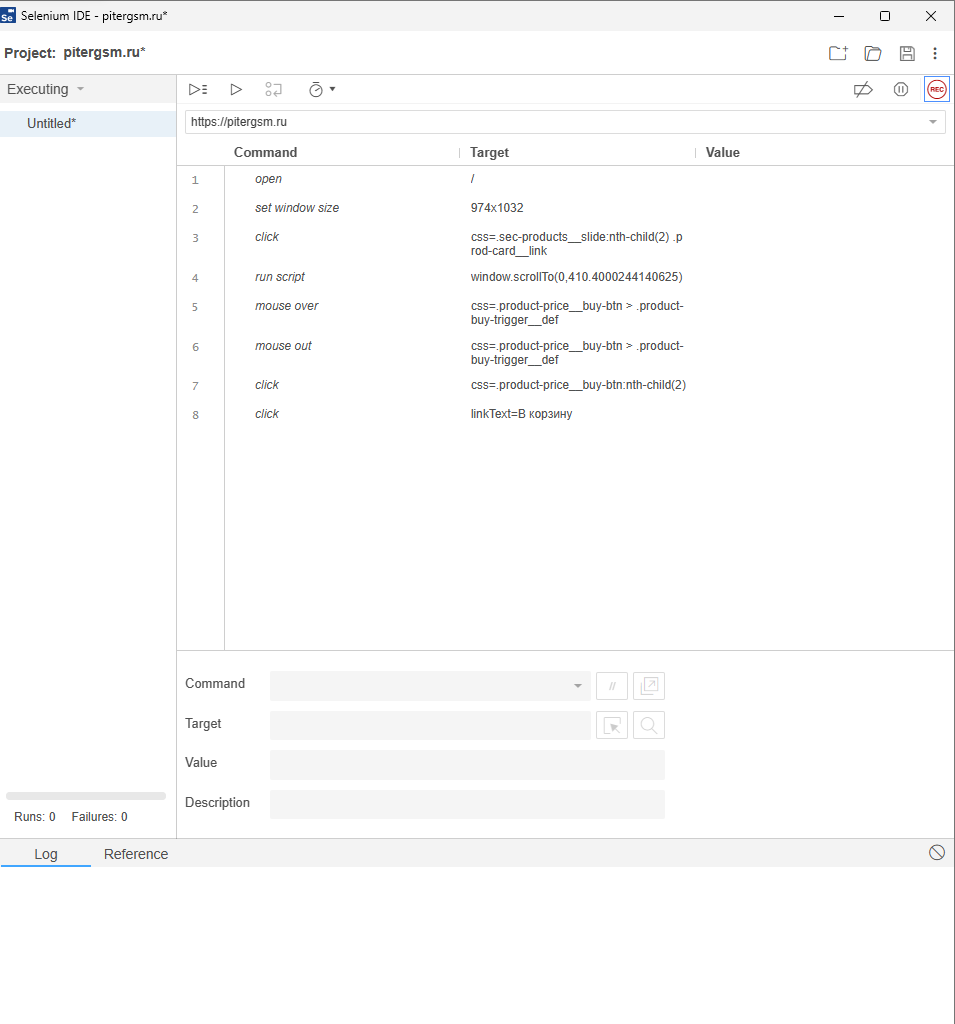Screen dimensions: 955x1024
Task: Click the Failures: 0 counter
Action: coord(99,817)
